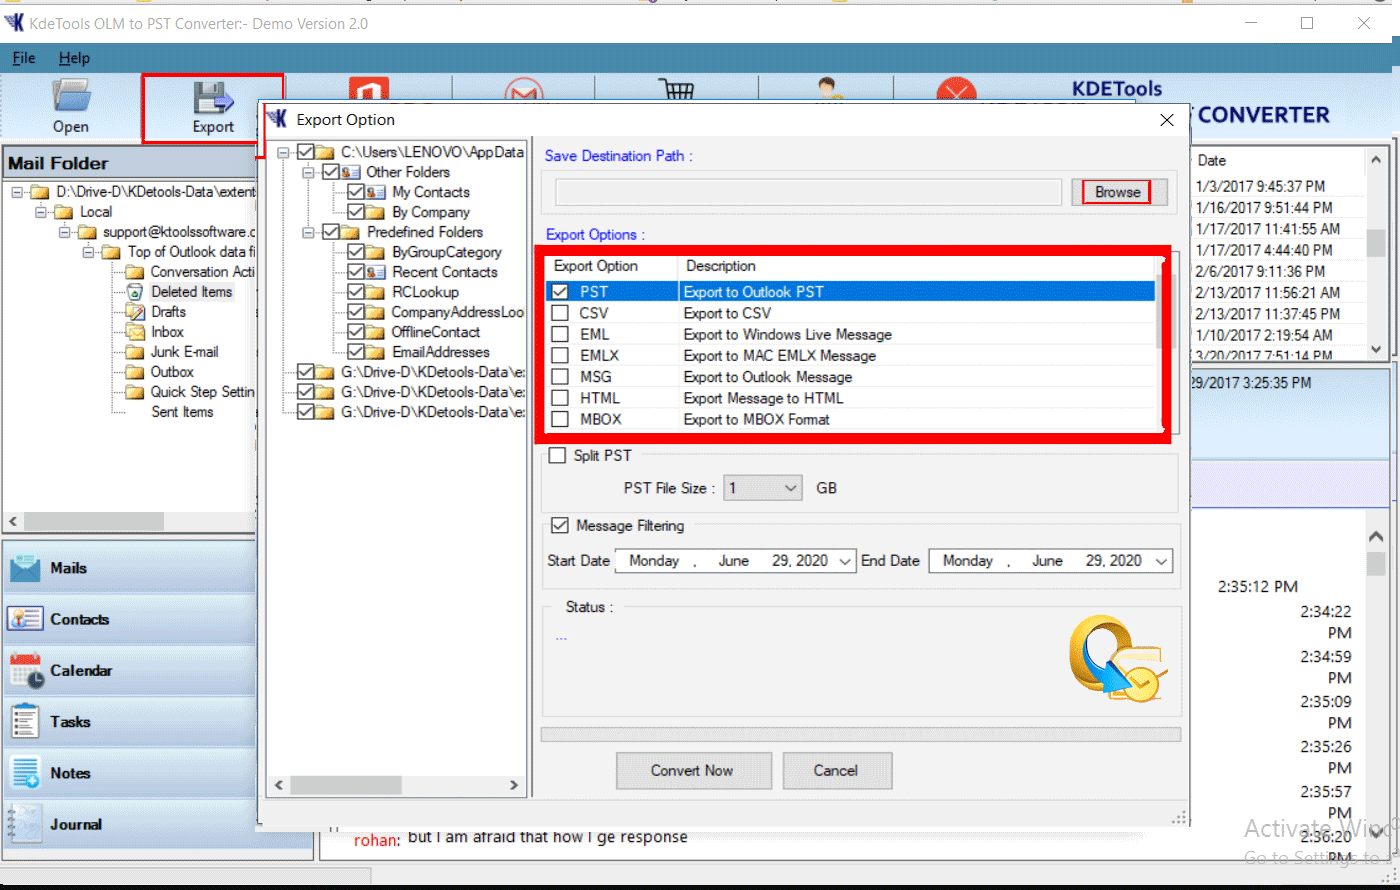Image resolution: width=1400 pixels, height=890 pixels.
Task: Open the File menu
Action: pos(24,58)
